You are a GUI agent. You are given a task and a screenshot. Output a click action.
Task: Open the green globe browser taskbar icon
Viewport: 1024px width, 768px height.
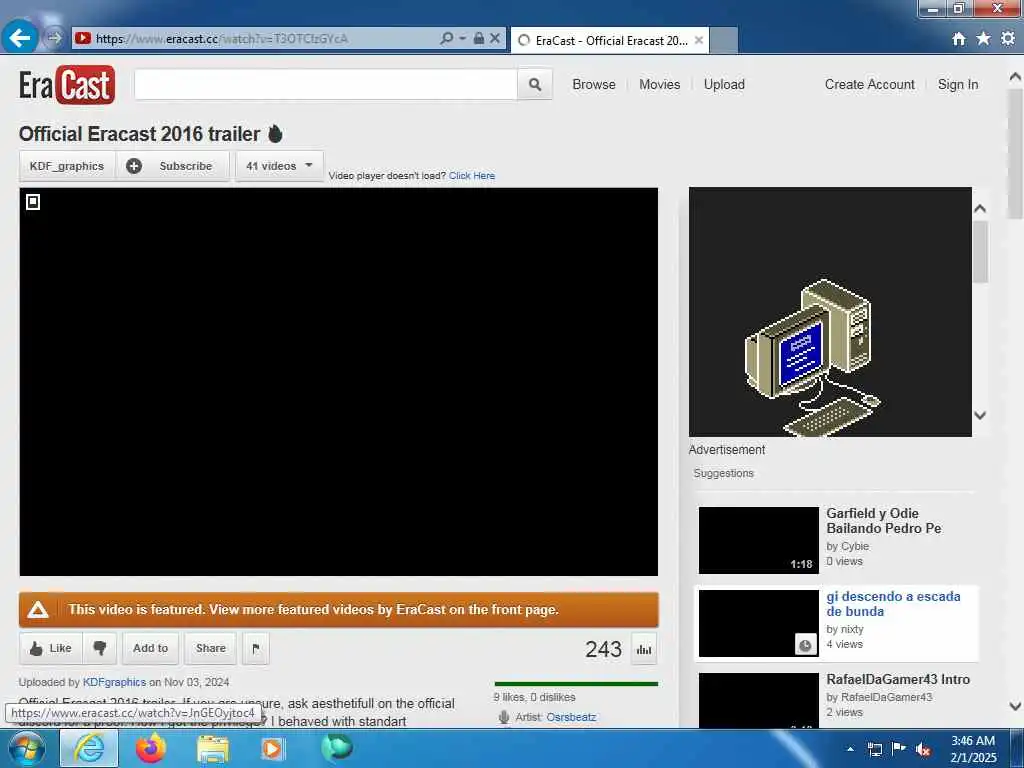[336, 747]
